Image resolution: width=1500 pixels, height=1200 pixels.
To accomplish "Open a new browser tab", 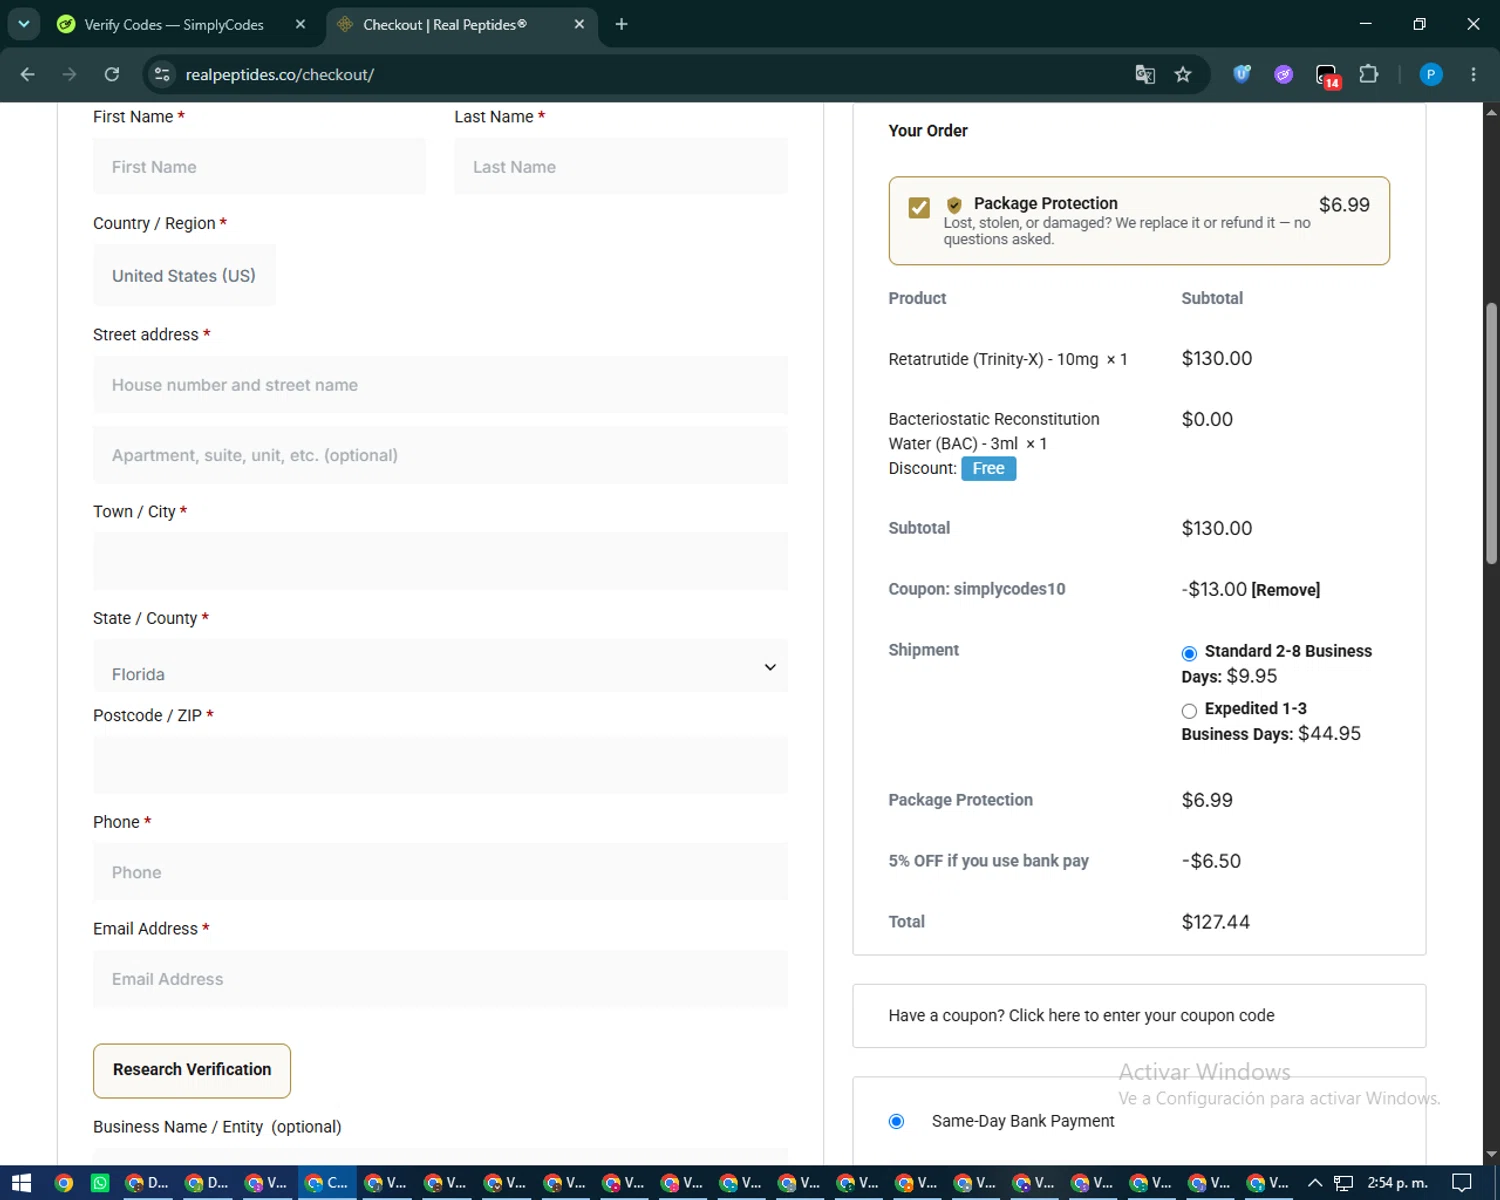I will (621, 24).
